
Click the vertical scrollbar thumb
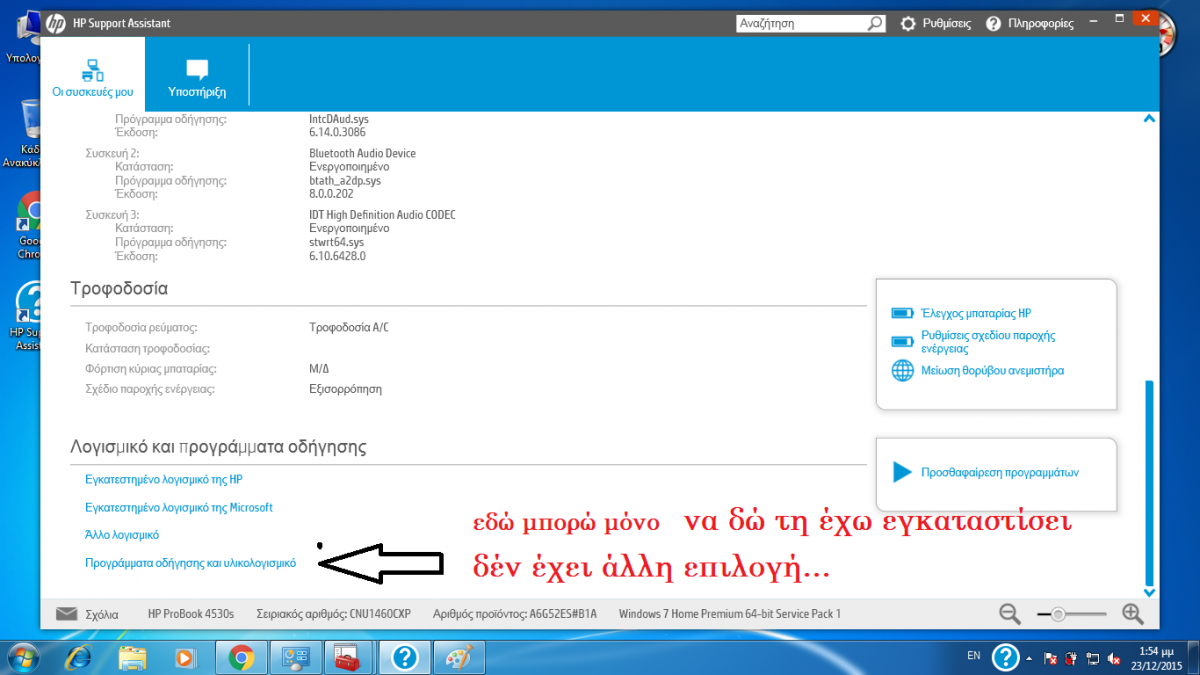[x=1150, y=481]
